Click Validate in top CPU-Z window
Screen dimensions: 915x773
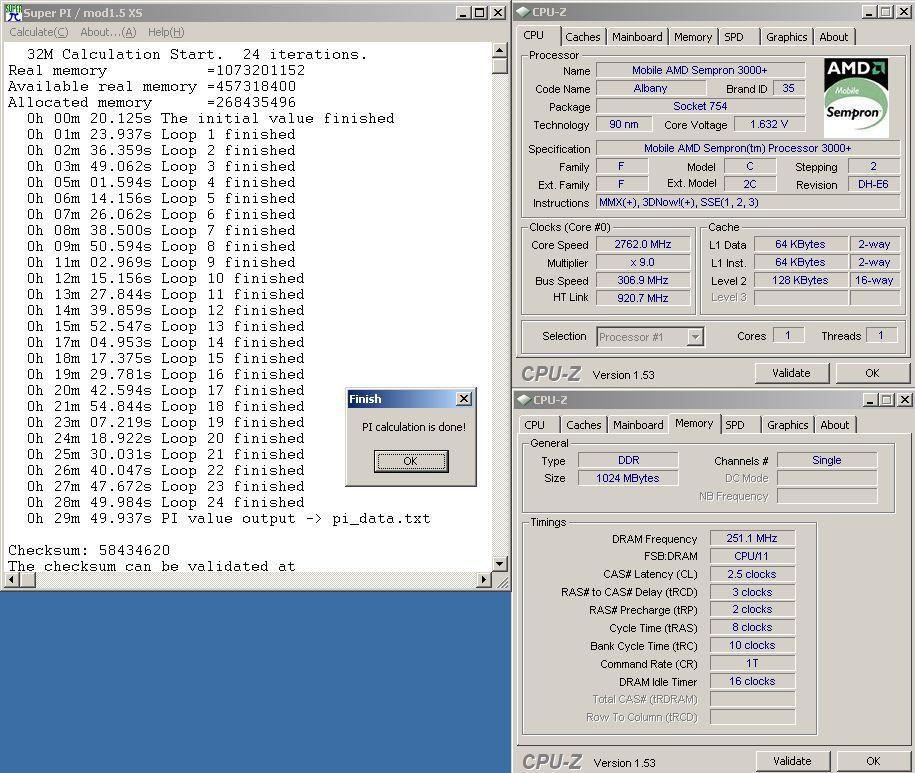coord(791,373)
